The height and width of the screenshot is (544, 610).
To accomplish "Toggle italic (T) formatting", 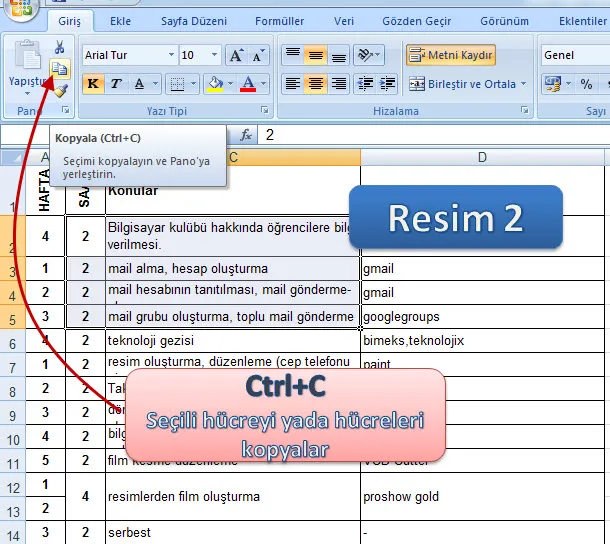I will 116,84.
